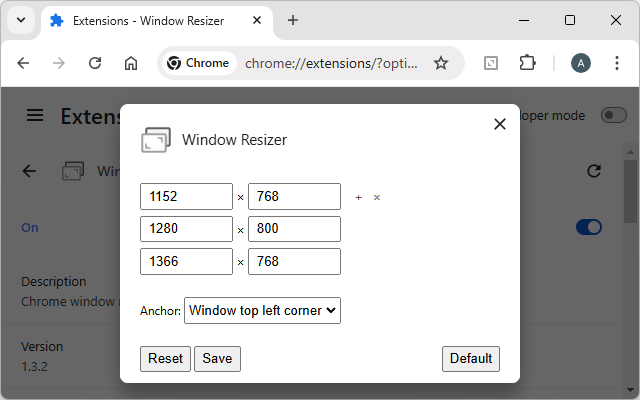The width and height of the screenshot is (640, 400).
Task: Add a size row with plus icon
Action: point(358,198)
